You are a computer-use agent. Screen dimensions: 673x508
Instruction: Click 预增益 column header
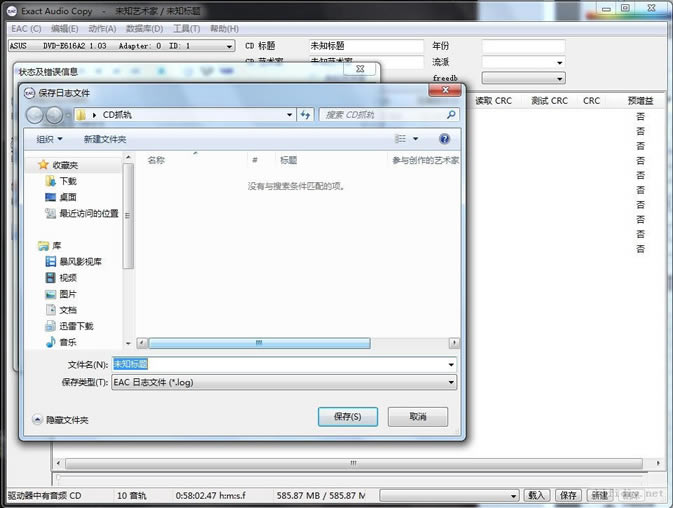click(640, 101)
